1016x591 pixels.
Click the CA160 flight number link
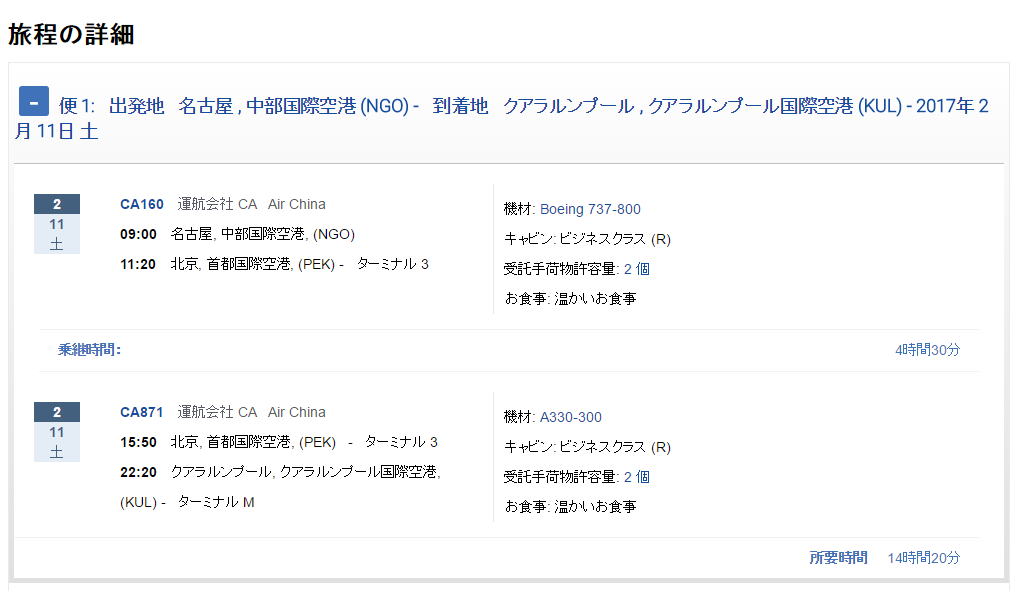[141, 204]
